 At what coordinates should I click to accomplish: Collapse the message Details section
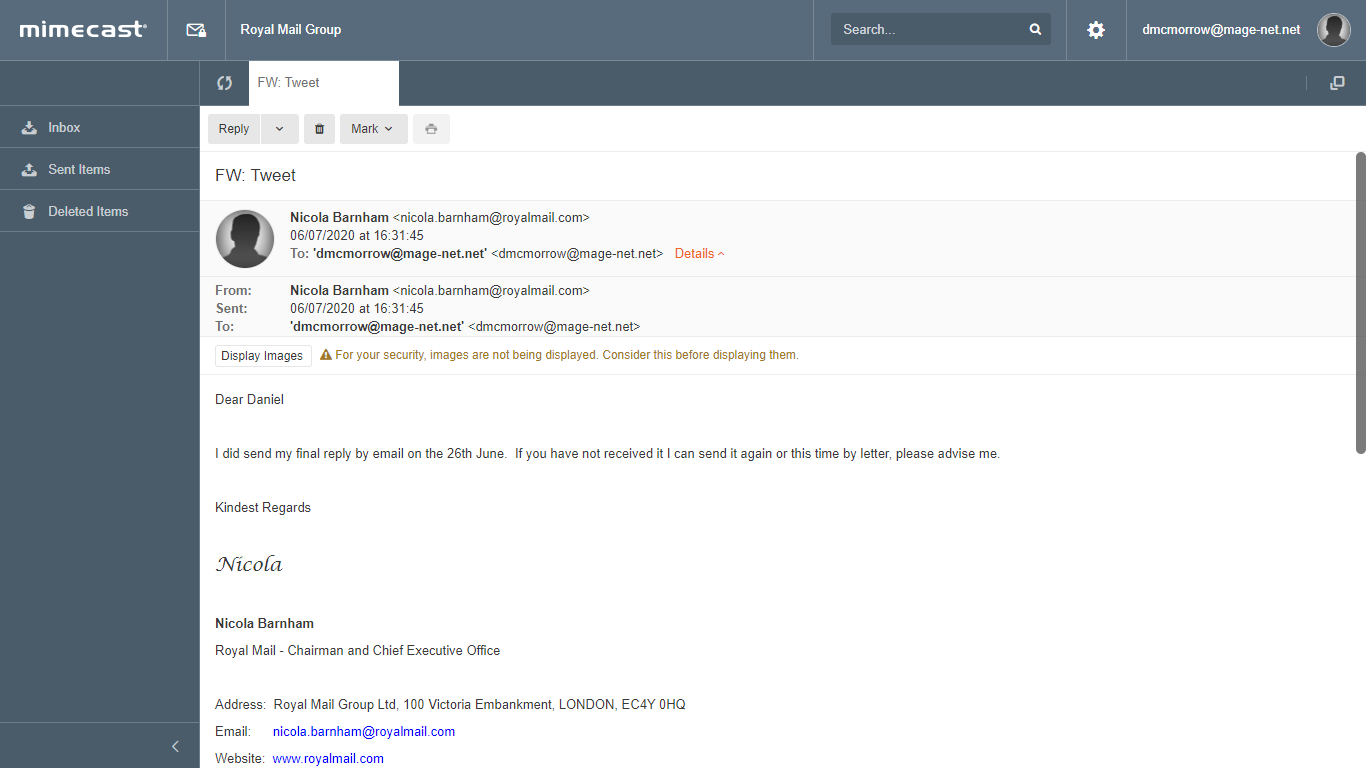[x=699, y=254]
